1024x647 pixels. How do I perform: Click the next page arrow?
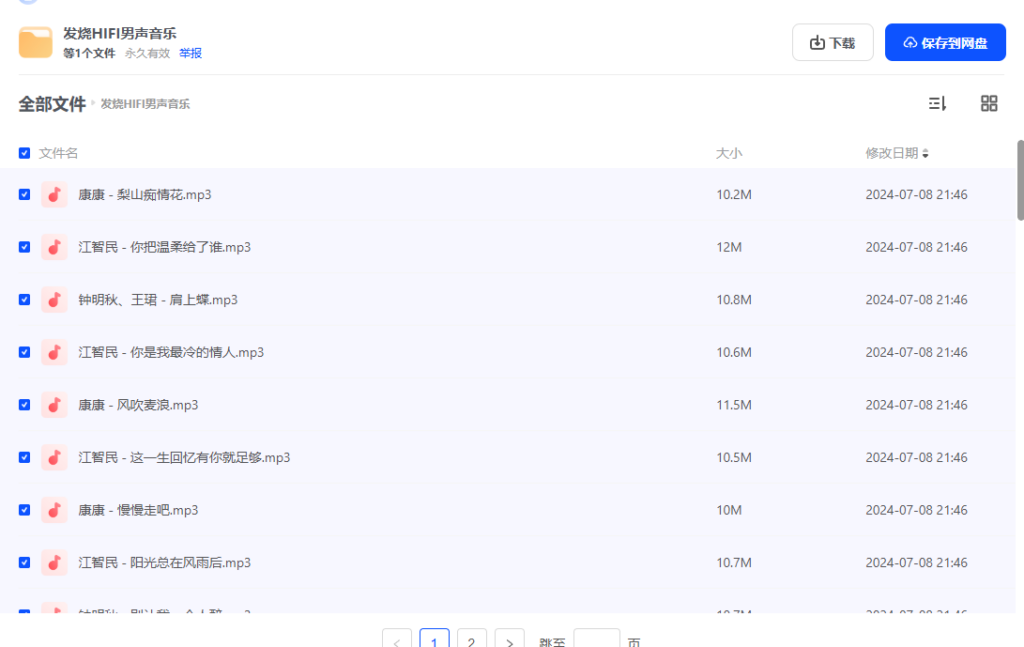[509, 639]
